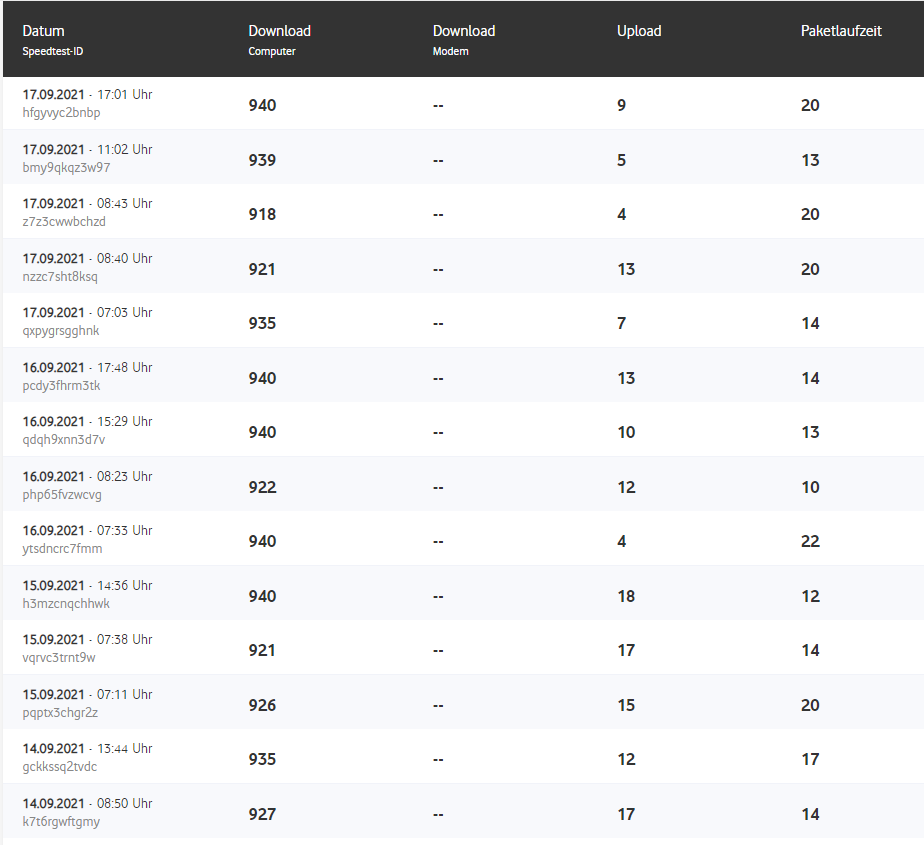Click upload value 18 in h3mzcnqchhwk row
Screen dimensions: 924x845
pos(626,596)
